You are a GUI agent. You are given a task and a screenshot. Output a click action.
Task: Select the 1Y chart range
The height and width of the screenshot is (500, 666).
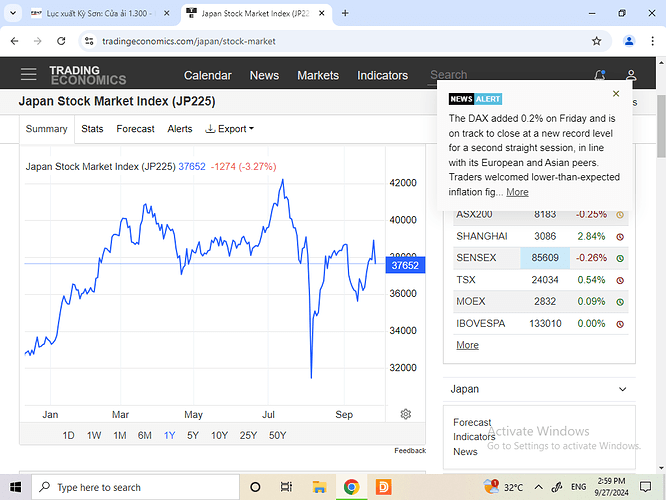click(169, 435)
